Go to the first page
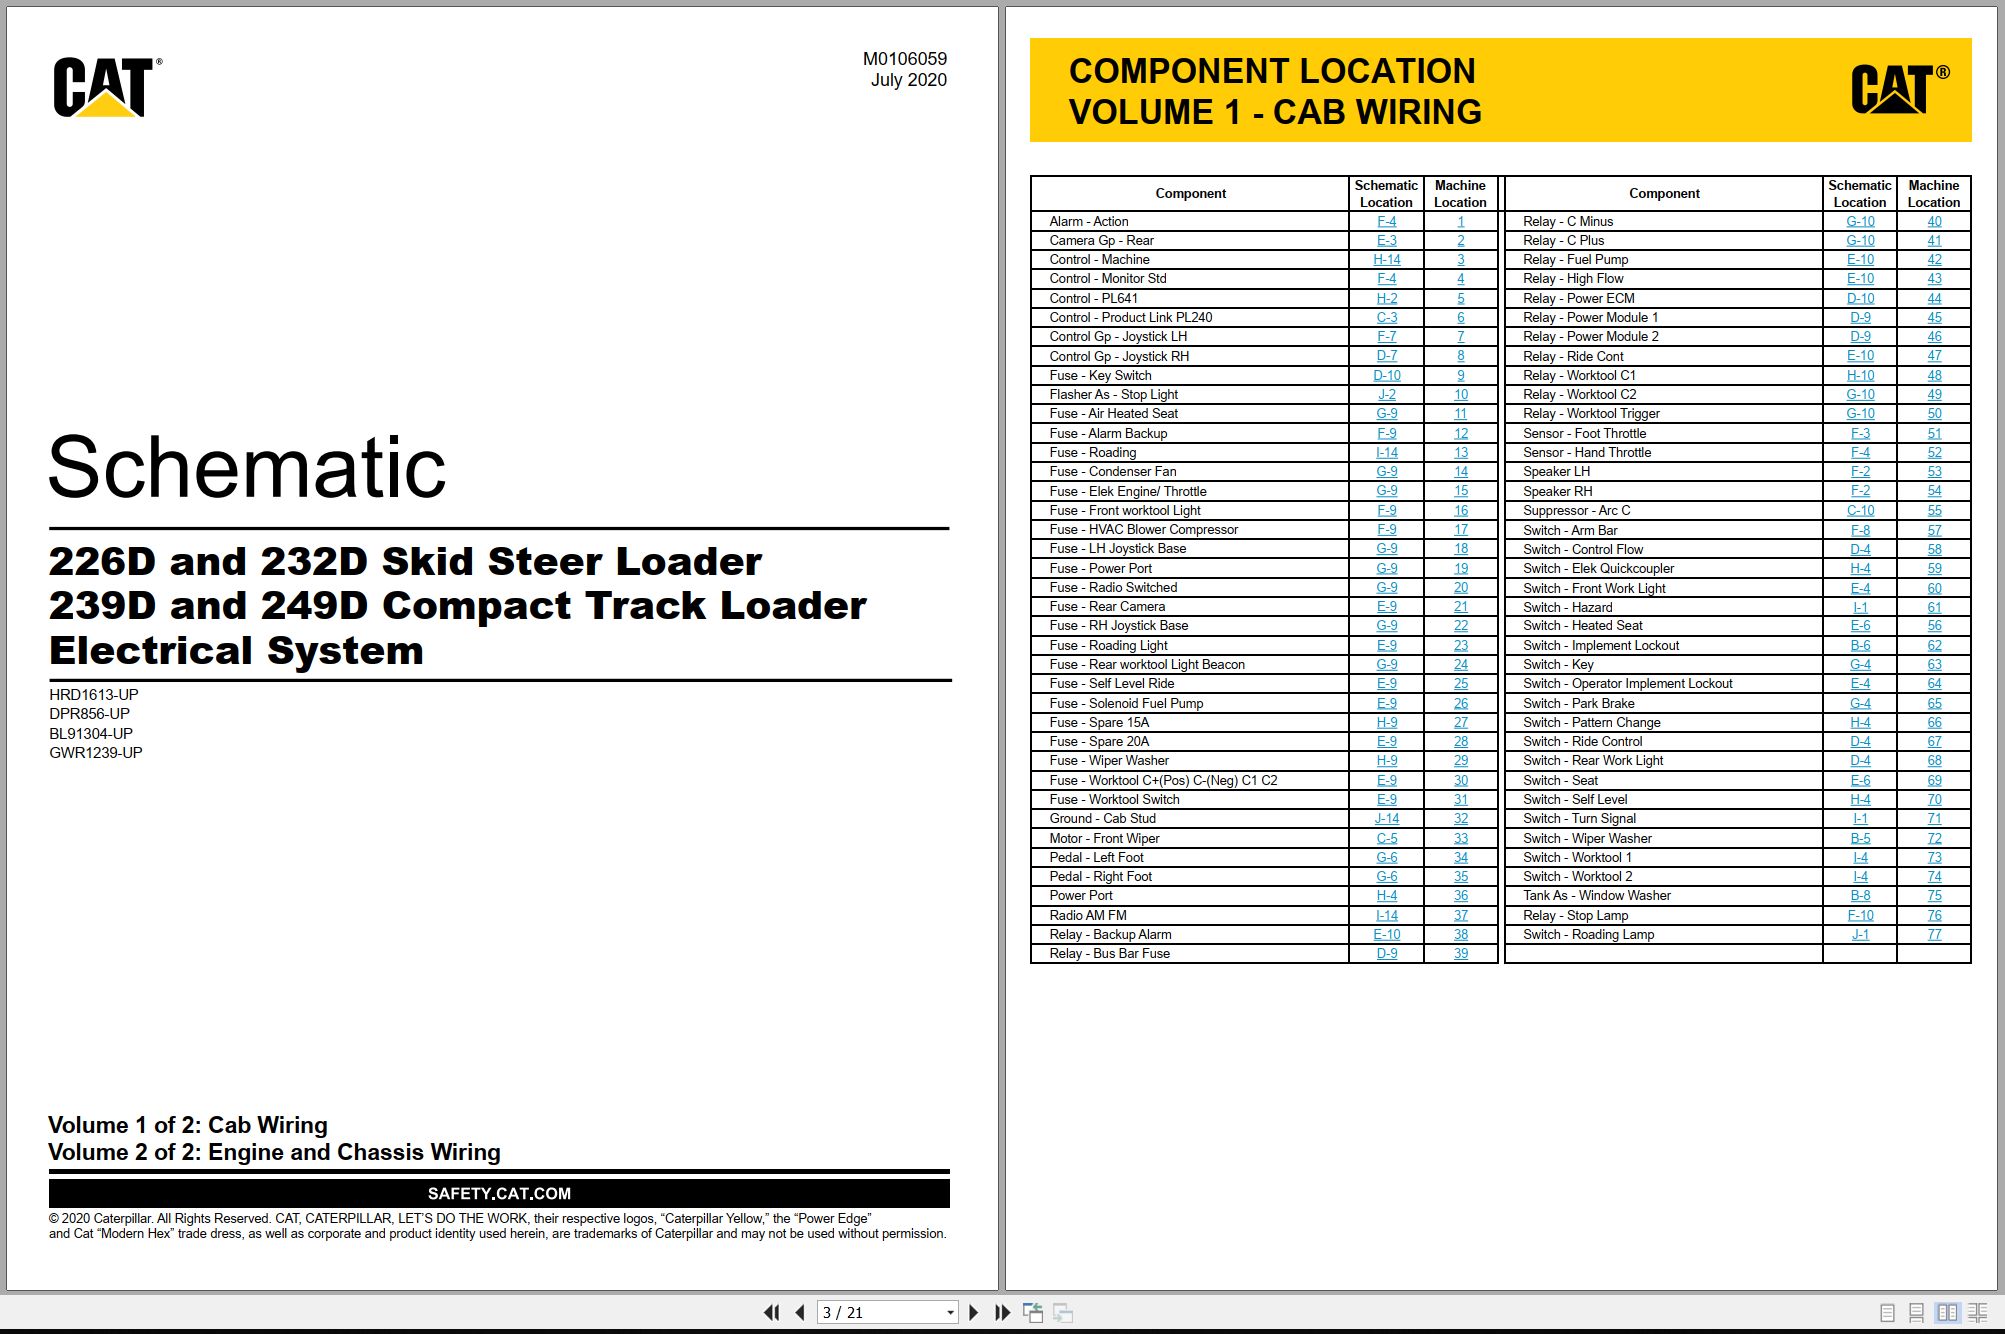This screenshot has height=1334, width=2005. 771,1312
